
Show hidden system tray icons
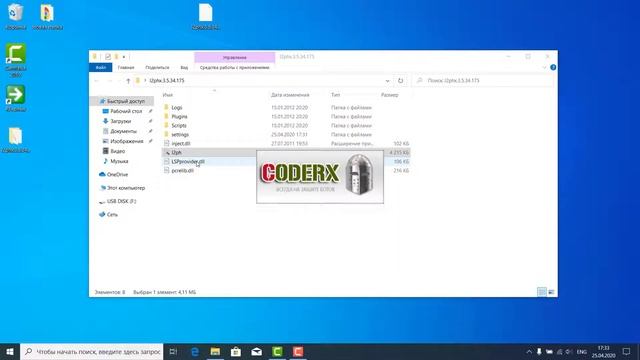(x=529, y=351)
